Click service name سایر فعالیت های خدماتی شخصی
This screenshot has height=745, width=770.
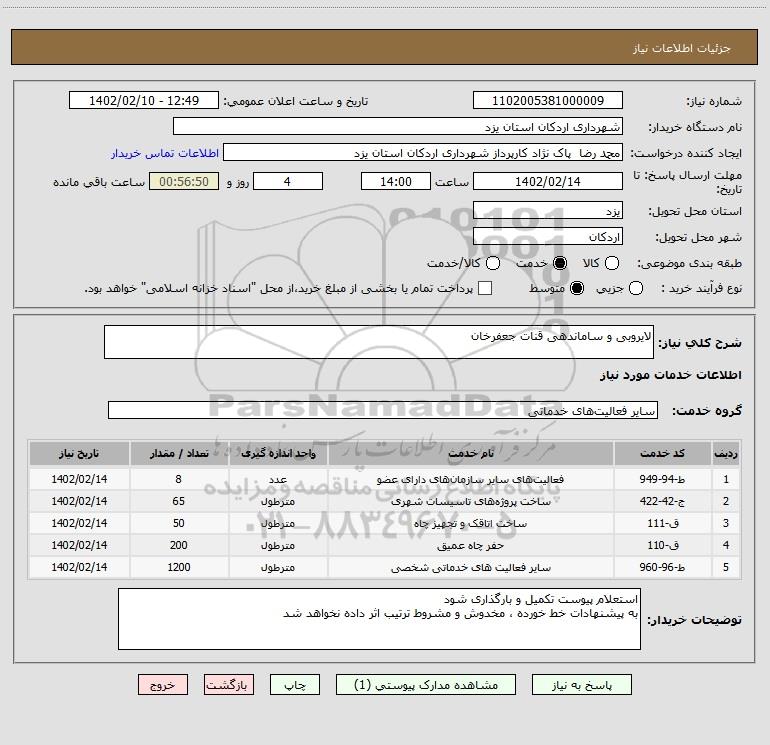pyautogui.click(x=470, y=568)
